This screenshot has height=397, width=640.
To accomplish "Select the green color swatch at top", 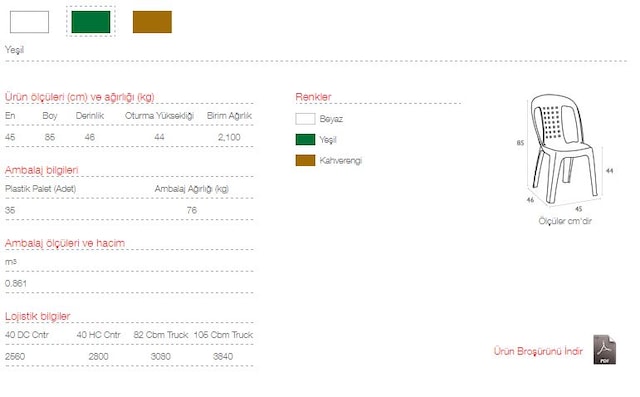I will pos(91,22).
